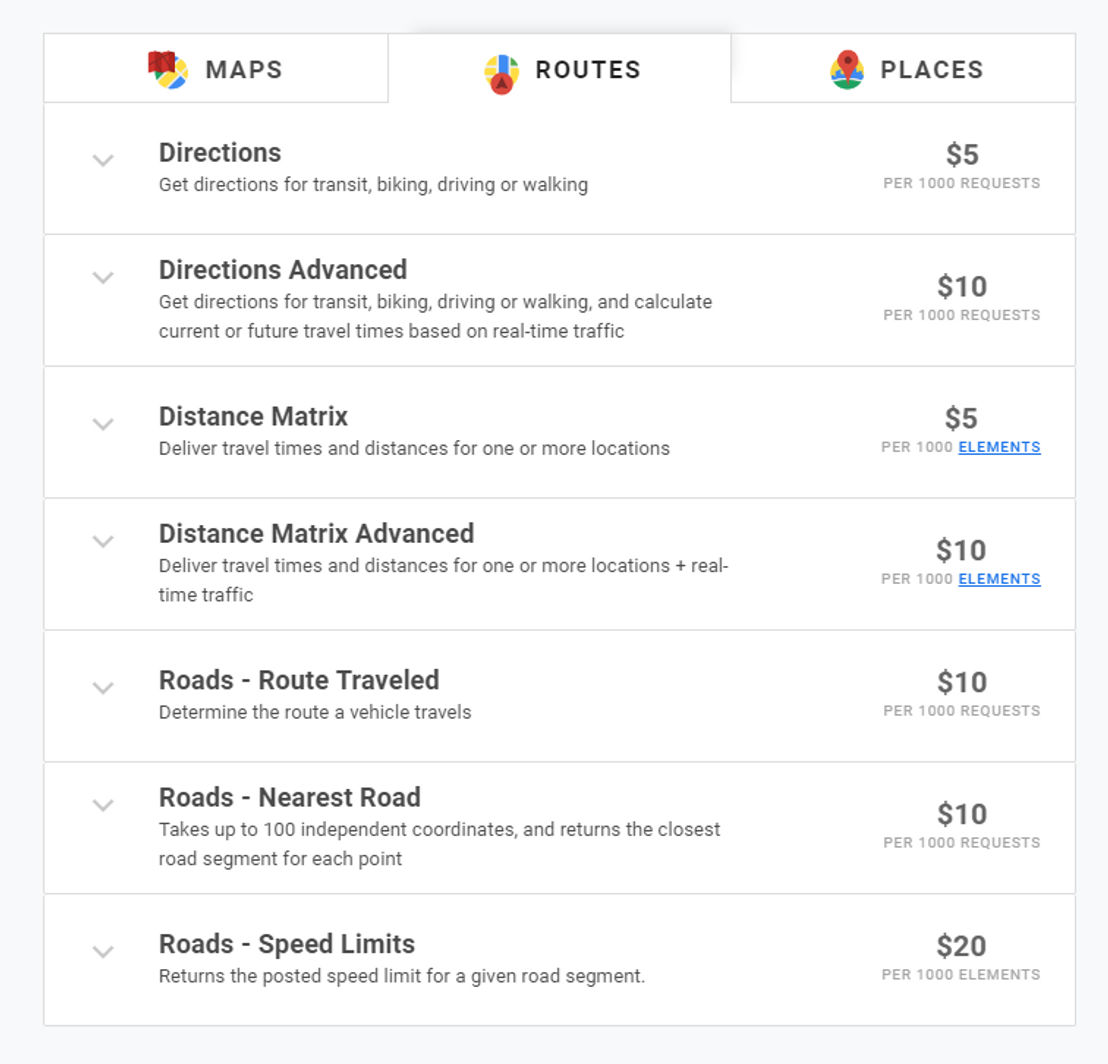Screen dimensions: 1108x1064
Task: Expand Roads - Speed Limits chevron
Action: [x=103, y=952]
